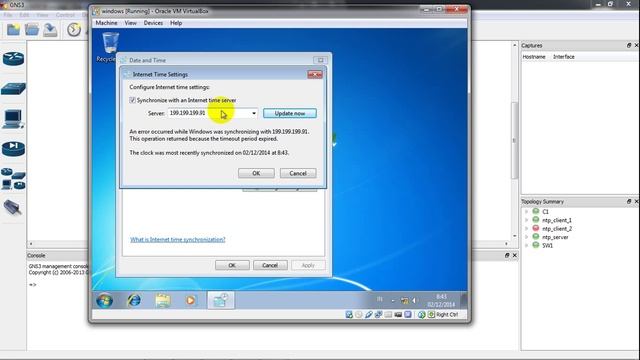This screenshot has width=640, height=360.
Task: Click the GNS3 save project icon
Action: pos(50,30)
